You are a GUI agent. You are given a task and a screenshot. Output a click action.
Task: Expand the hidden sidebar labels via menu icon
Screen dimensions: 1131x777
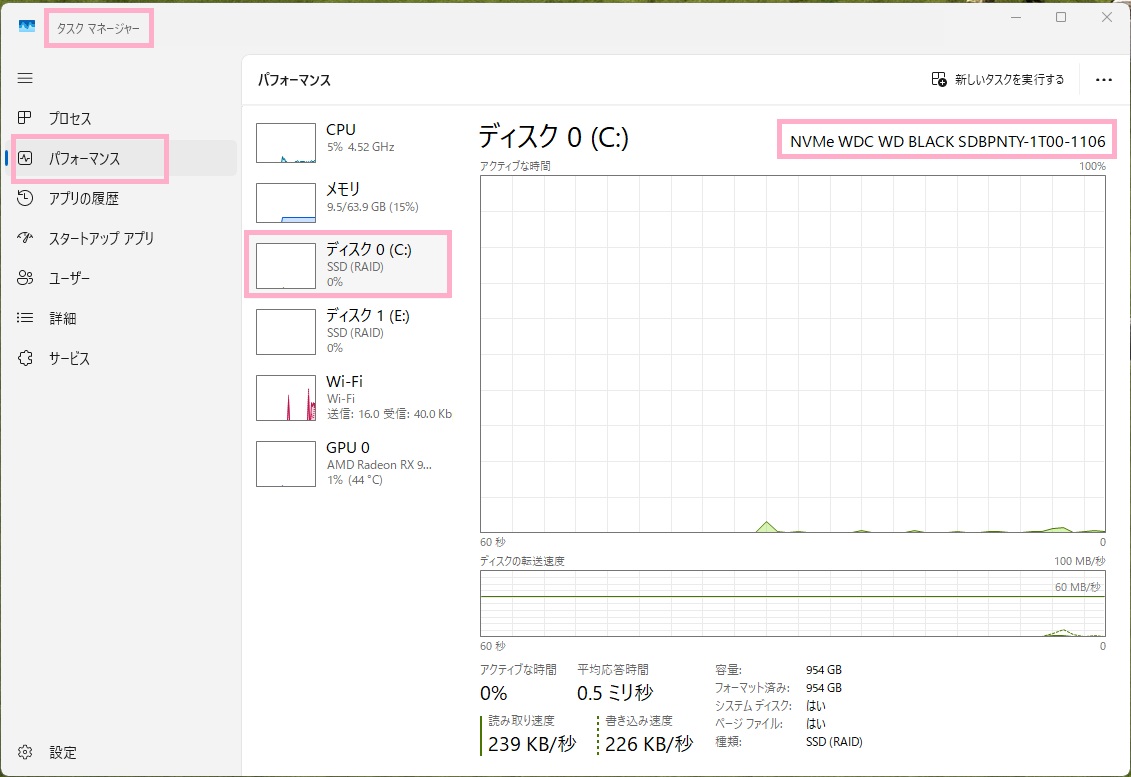(x=24, y=77)
